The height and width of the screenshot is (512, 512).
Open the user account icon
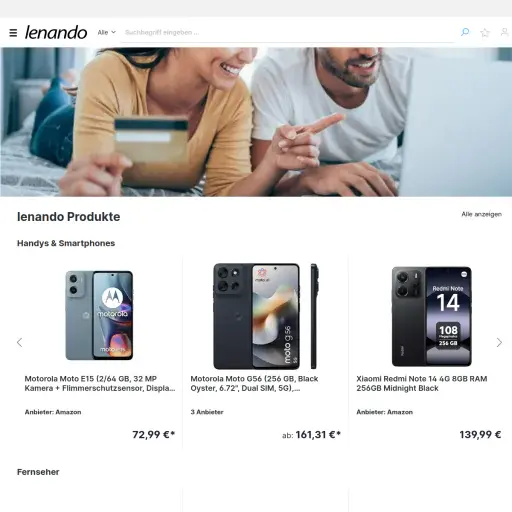[505, 32]
